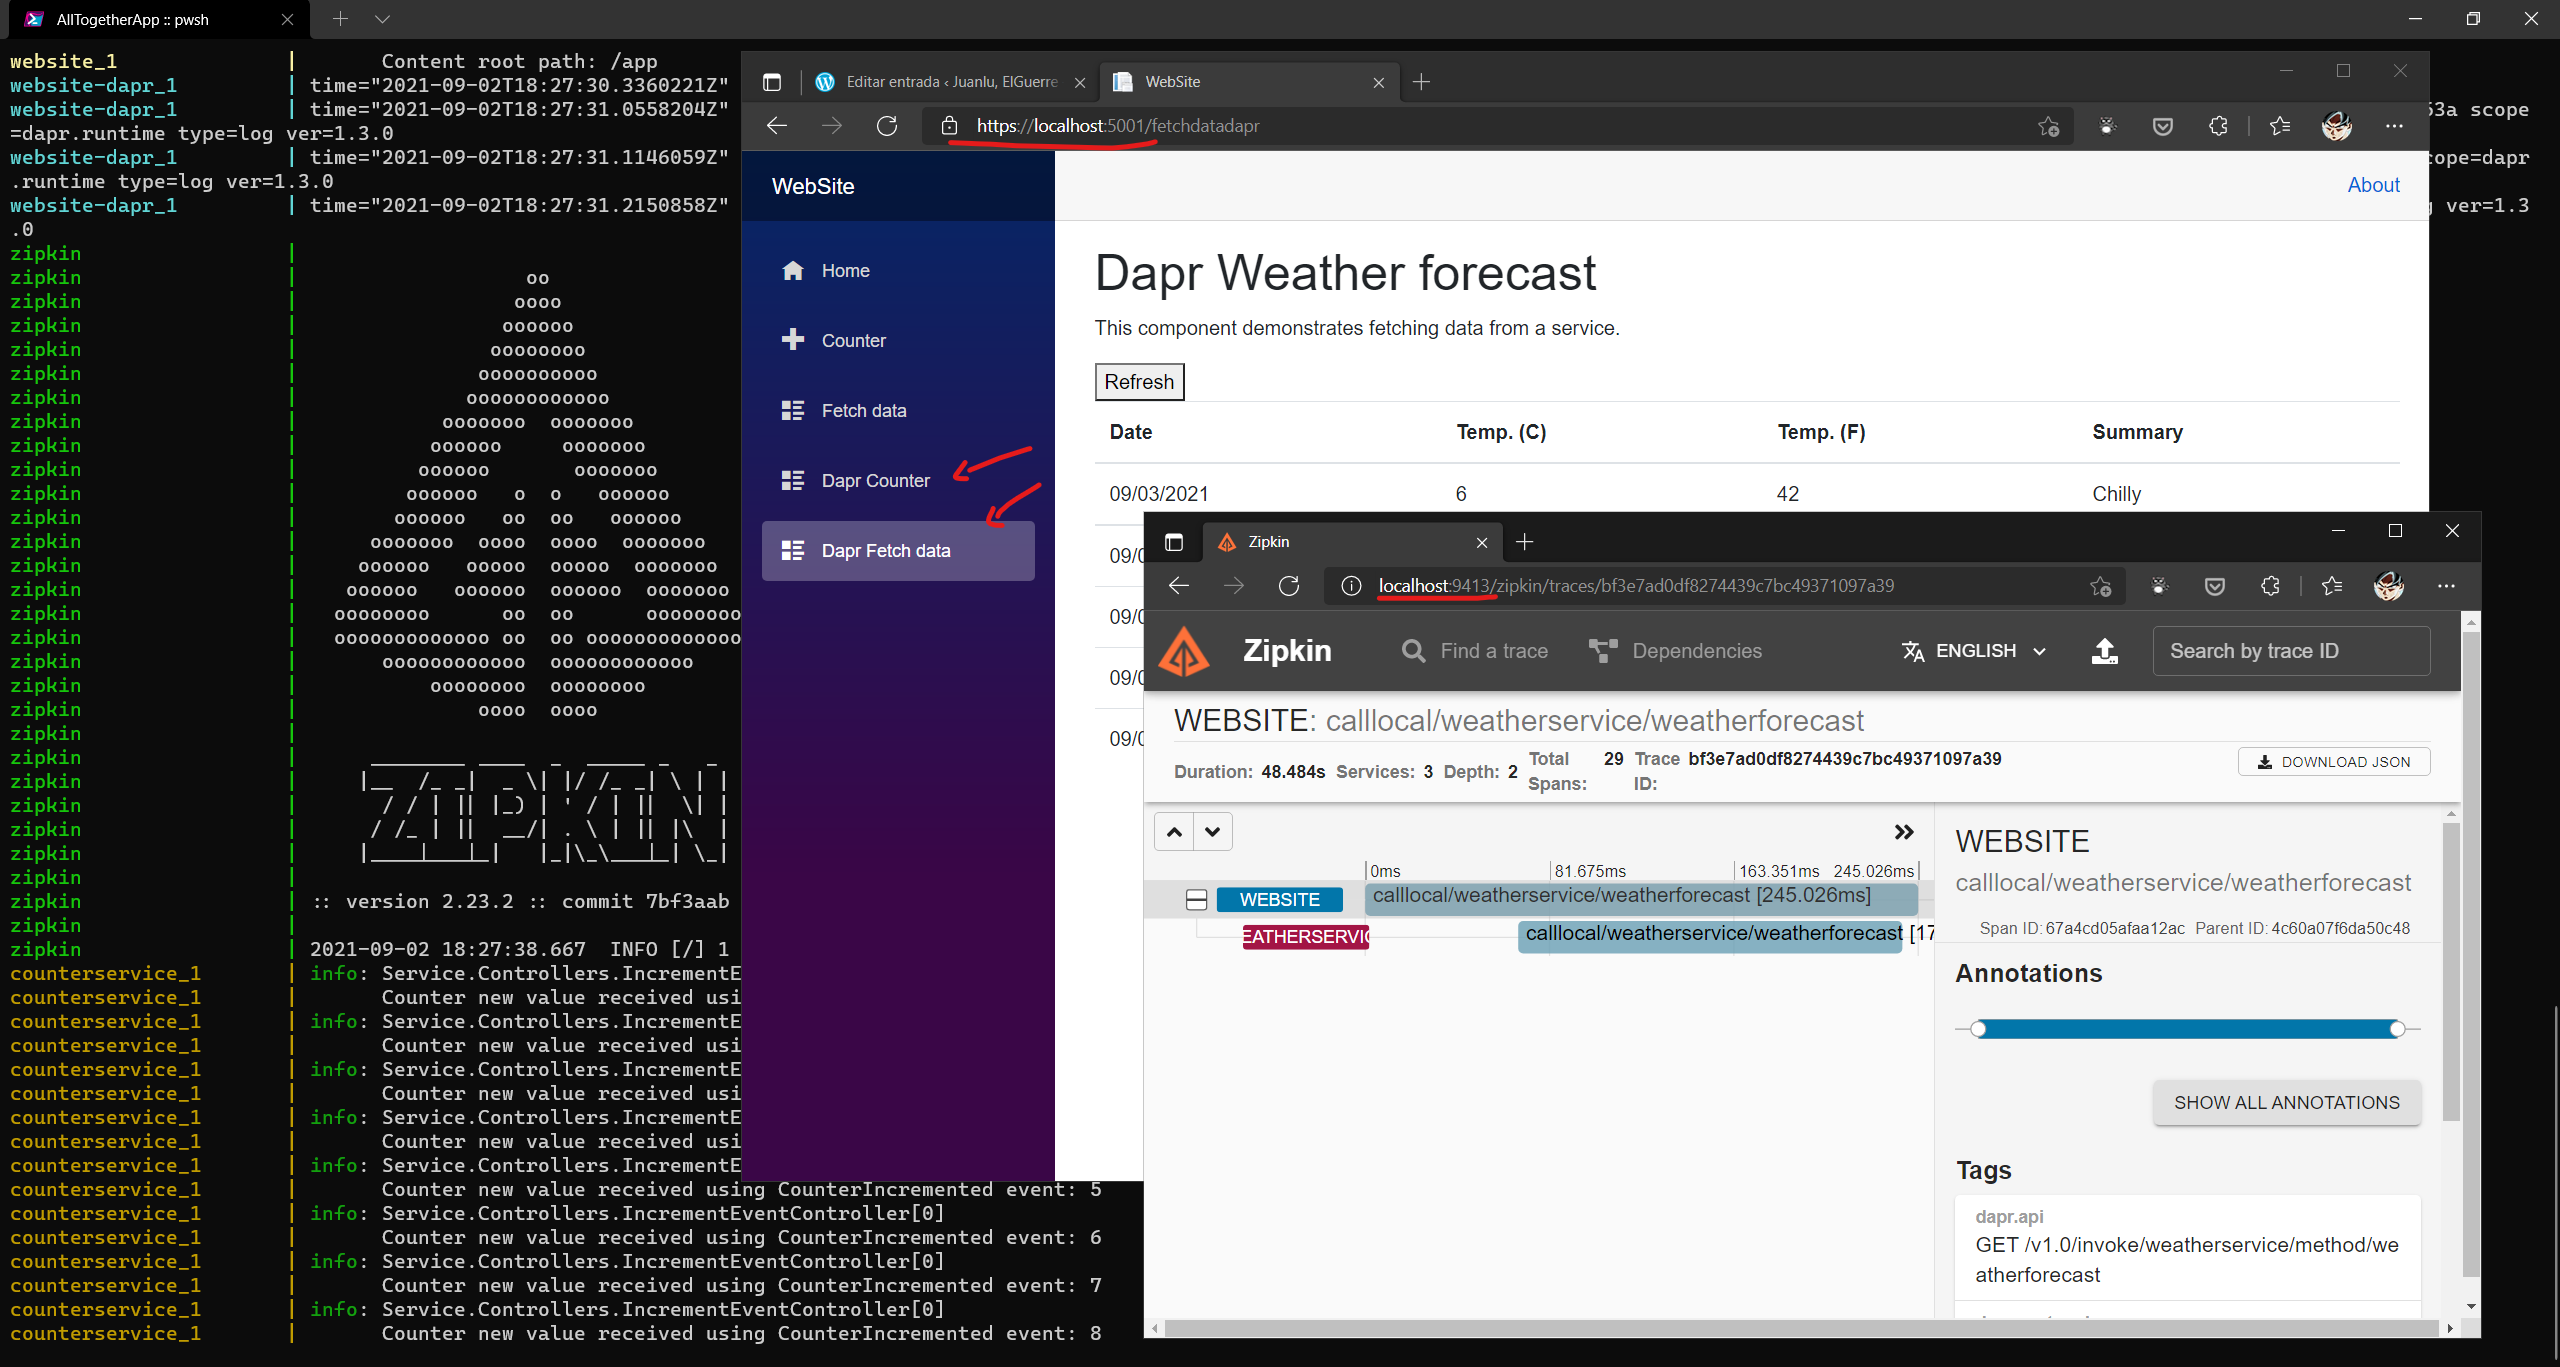Switch to the Editar entrada browser tab

(950, 82)
